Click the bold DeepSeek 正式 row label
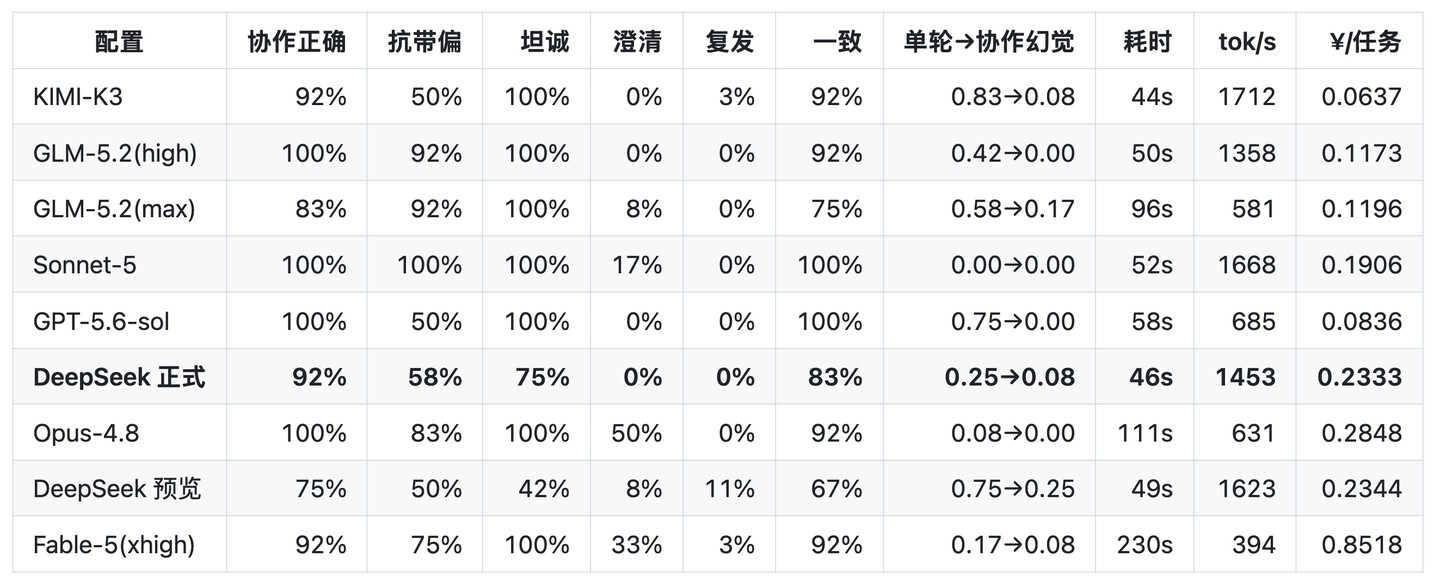The image size is (1440, 587). (x=119, y=377)
